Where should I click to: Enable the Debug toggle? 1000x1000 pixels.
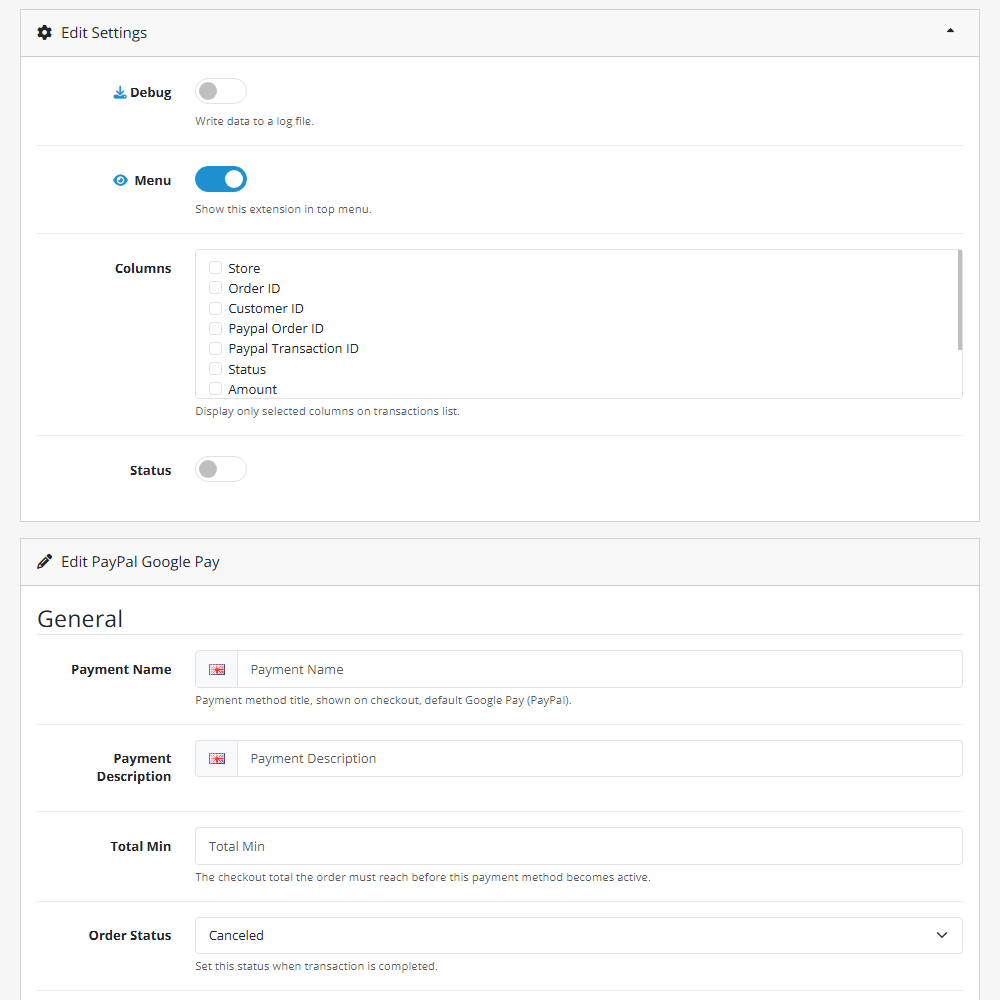(220, 91)
